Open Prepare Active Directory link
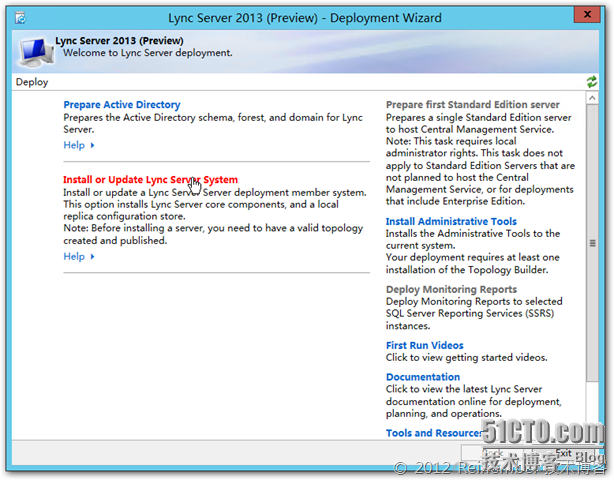 click(122, 105)
